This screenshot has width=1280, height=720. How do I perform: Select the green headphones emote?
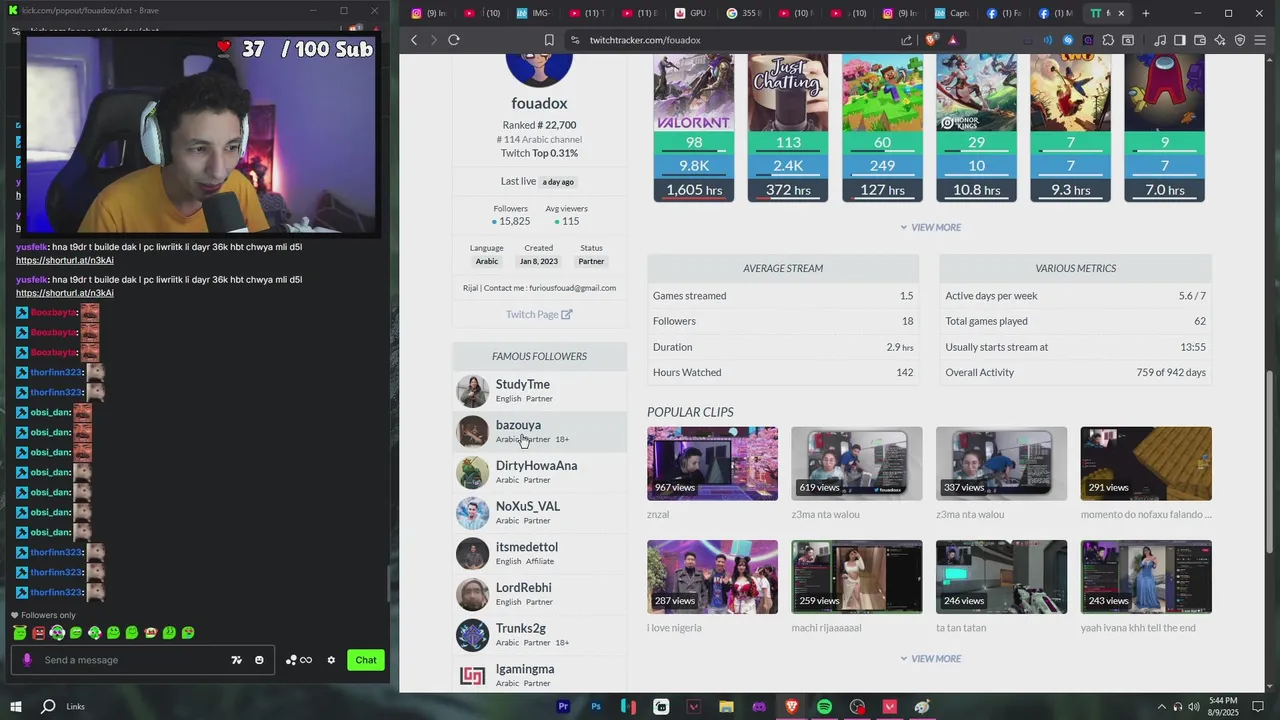[x=57, y=633]
